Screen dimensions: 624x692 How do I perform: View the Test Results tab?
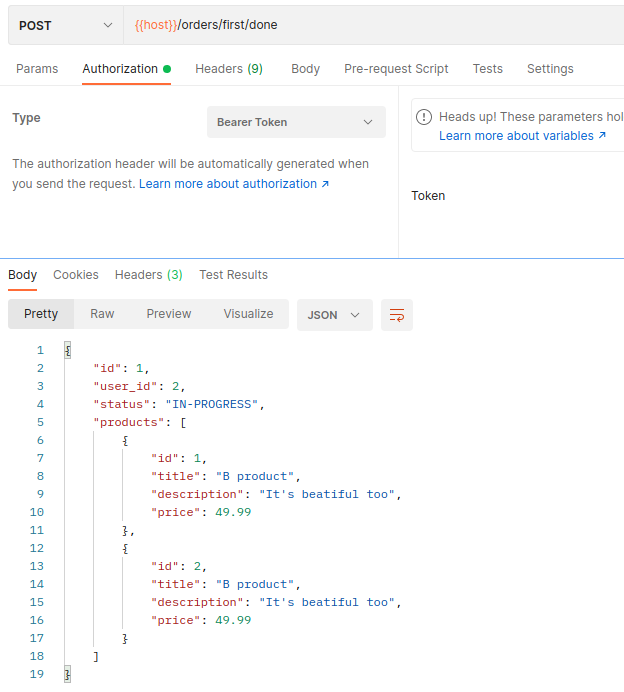[233, 275]
